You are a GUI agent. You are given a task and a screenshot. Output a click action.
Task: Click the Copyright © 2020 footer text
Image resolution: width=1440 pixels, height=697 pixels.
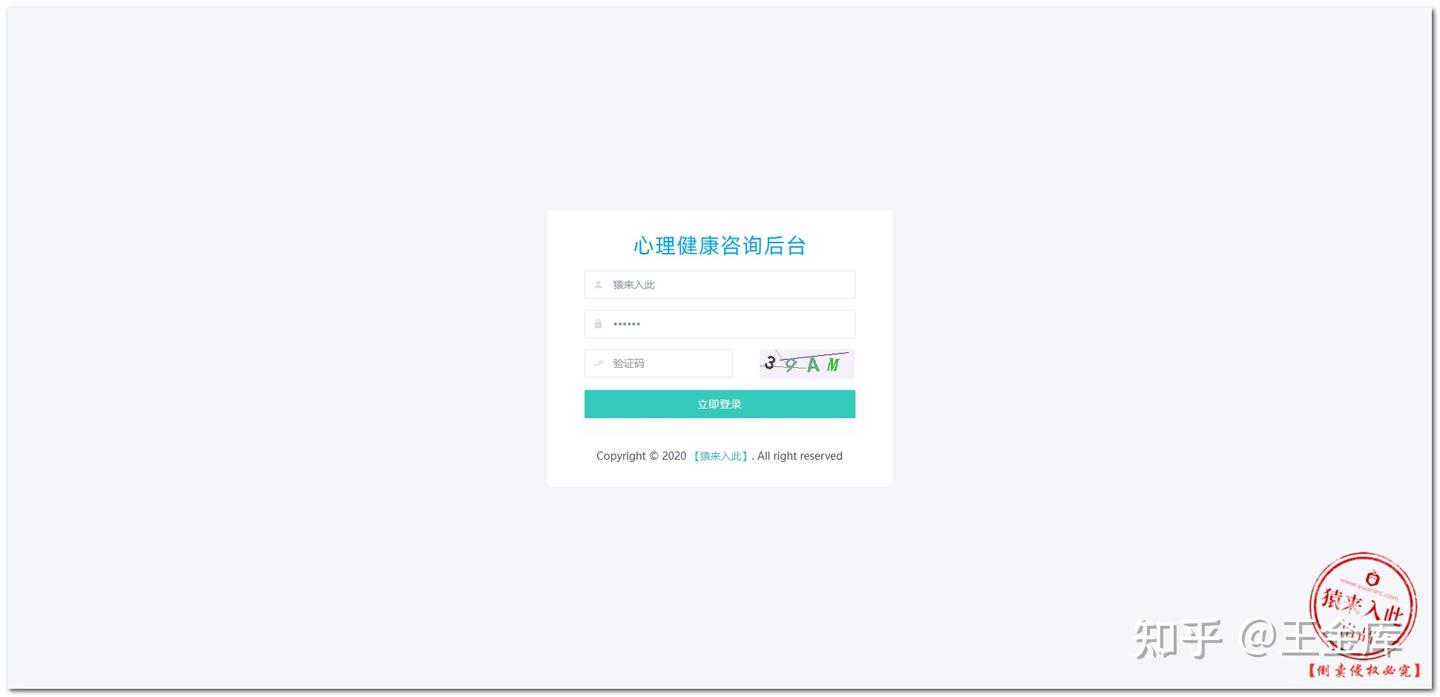[x=641, y=456]
